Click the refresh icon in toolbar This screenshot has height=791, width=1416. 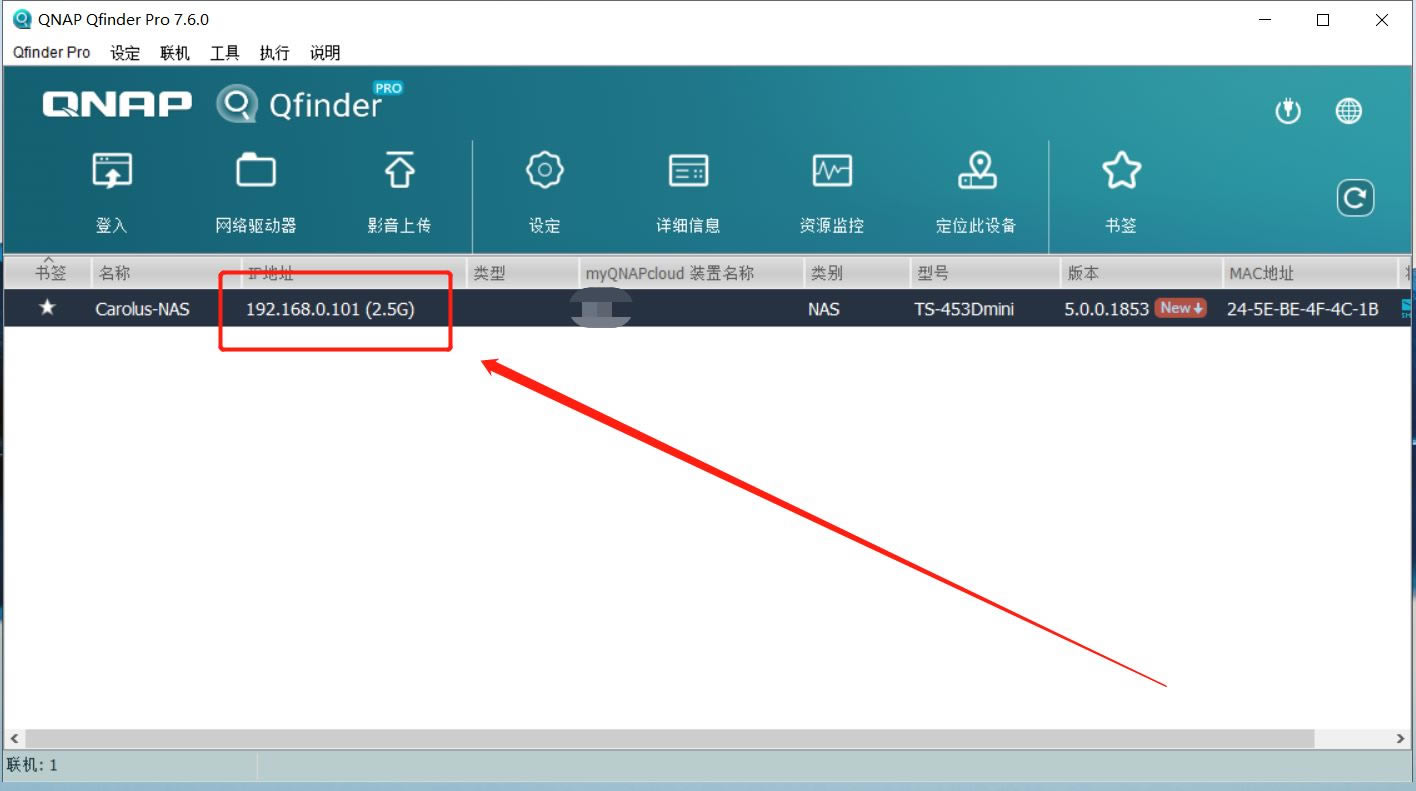coord(1355,198)
